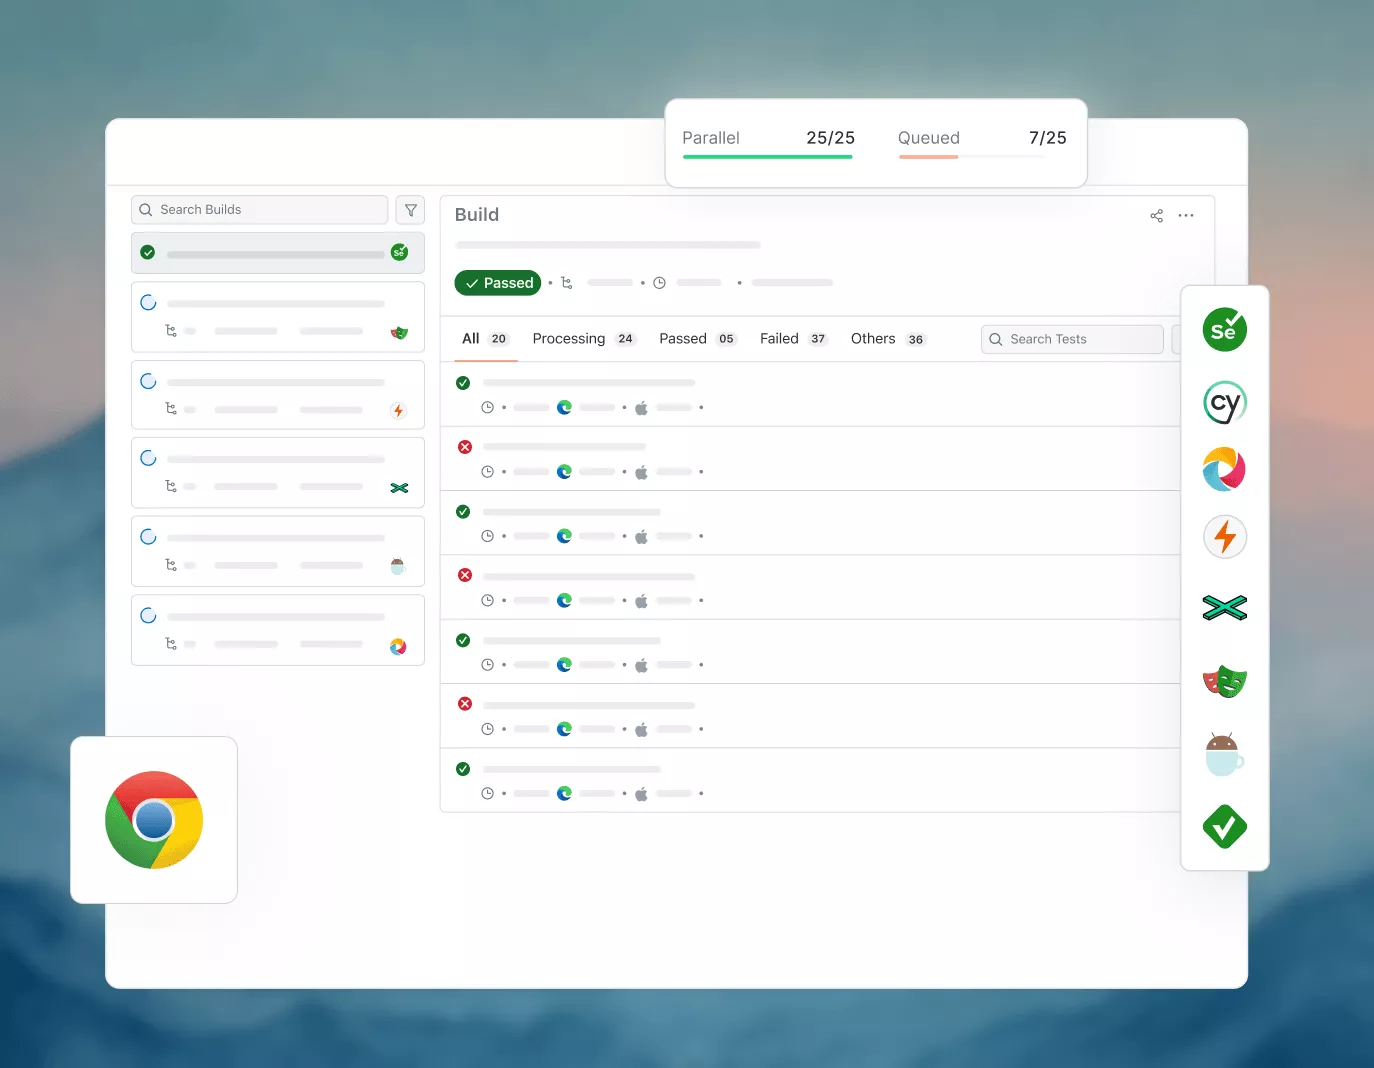Viewport: 1374px width, 1068px height.
Task: Open the first passed test row
Action: (810, 394)
